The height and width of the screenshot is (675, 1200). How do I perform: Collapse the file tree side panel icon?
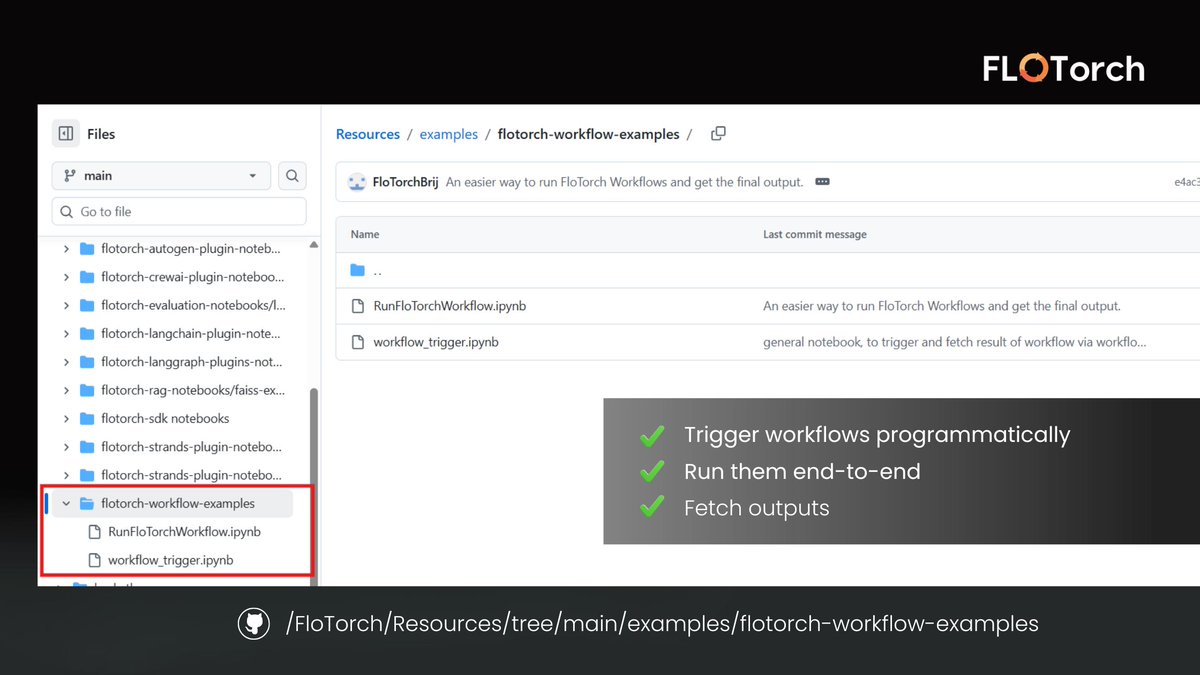tap(66, 133)
